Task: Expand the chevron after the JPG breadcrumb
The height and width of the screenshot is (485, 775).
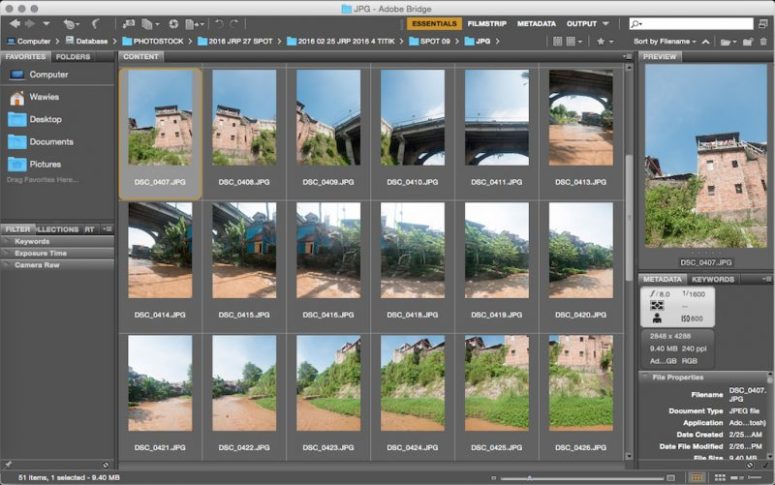Action: coord(497,41)
